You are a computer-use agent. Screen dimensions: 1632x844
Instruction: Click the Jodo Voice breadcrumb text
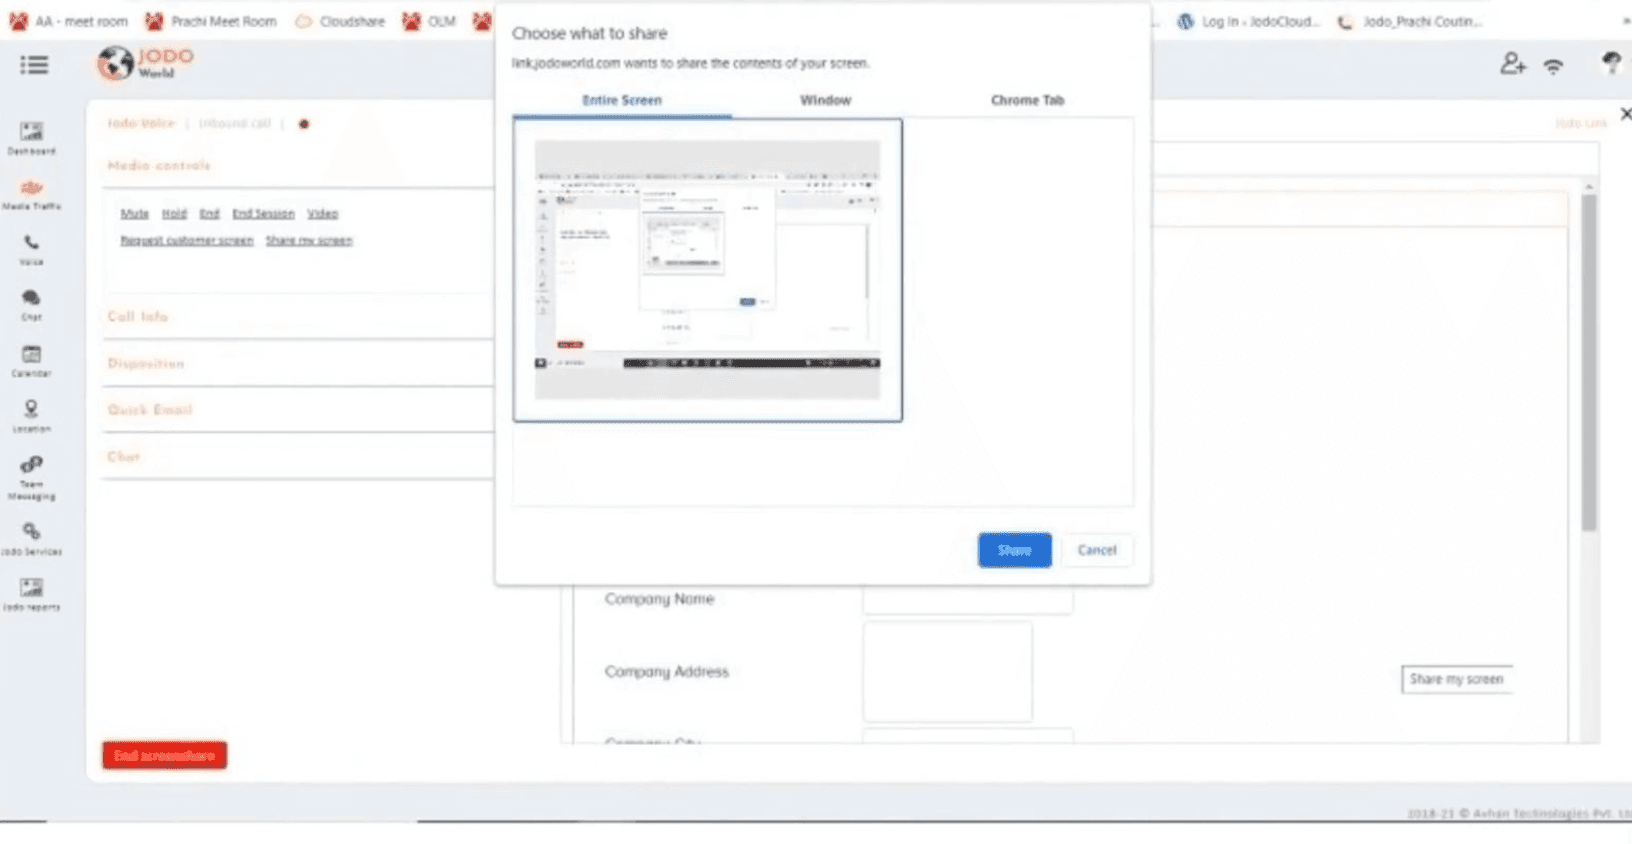point(141,123)
